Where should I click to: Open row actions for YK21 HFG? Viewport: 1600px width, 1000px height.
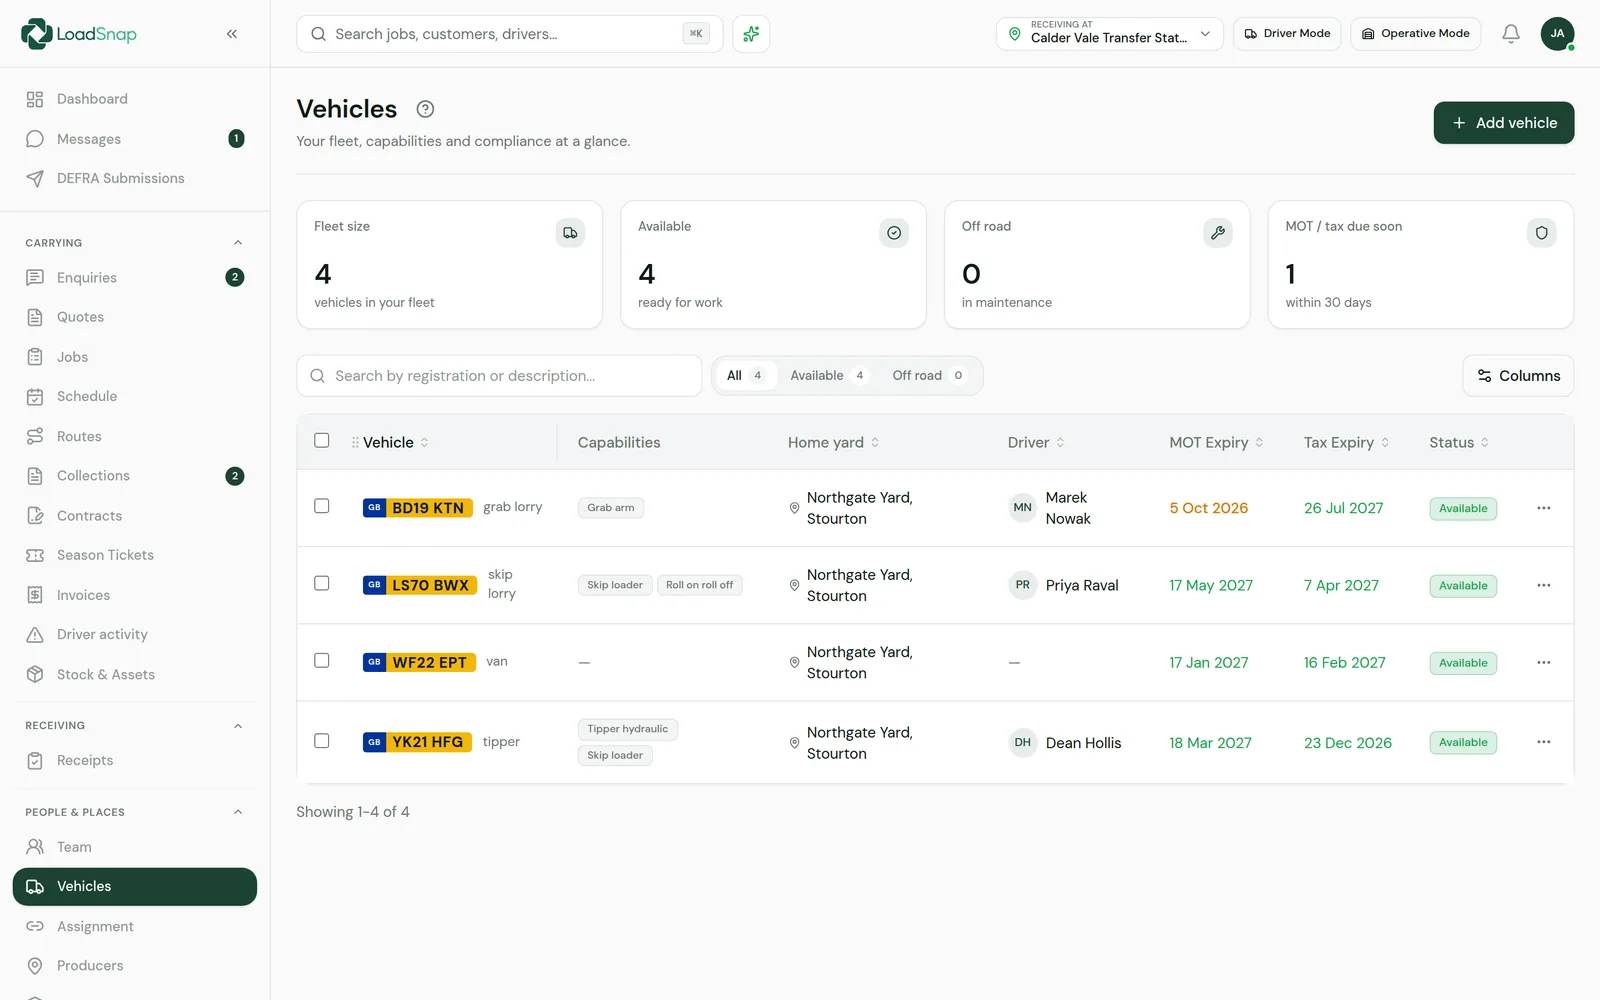(x=1544, y=742)
